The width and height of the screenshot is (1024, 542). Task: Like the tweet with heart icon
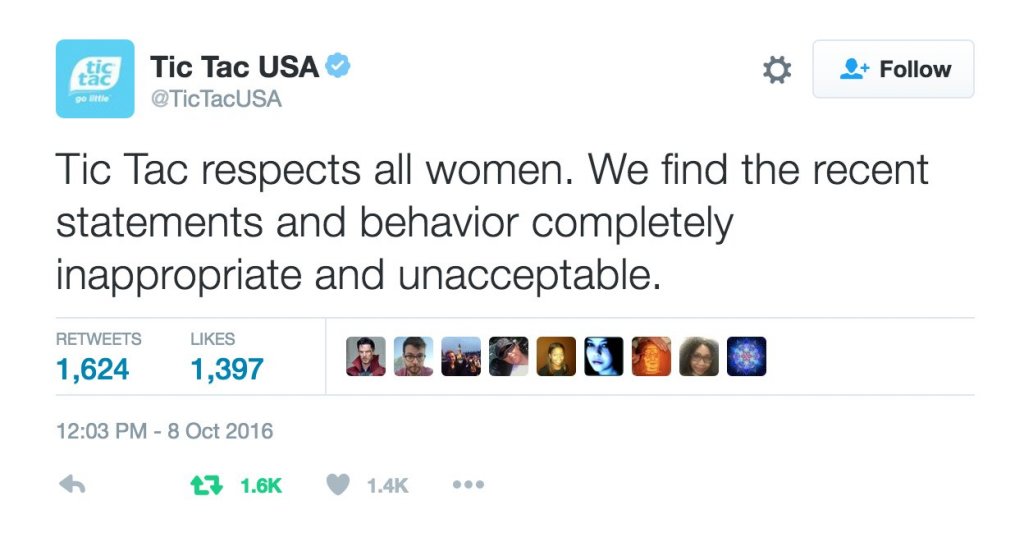(338, 485)
